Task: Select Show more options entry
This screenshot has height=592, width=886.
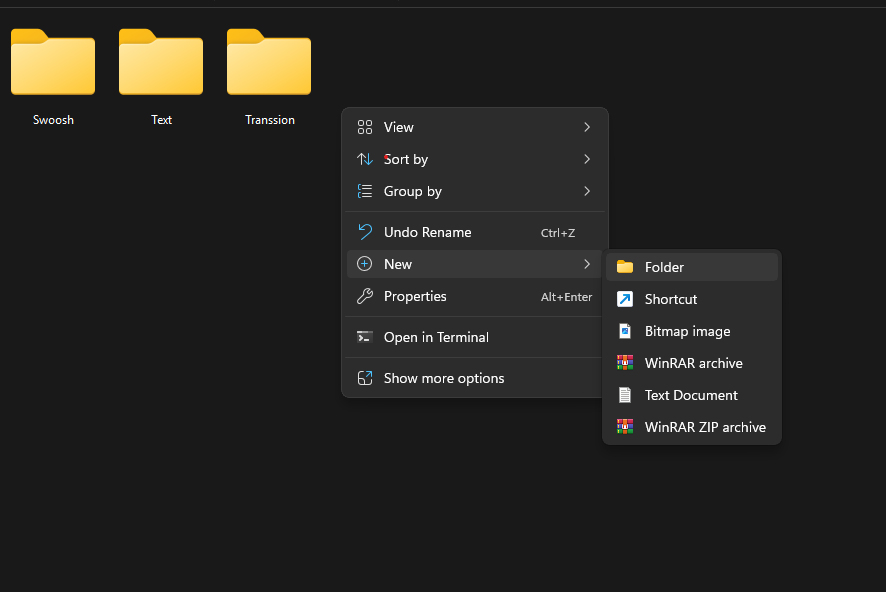Action: click(x=444, y=378)
